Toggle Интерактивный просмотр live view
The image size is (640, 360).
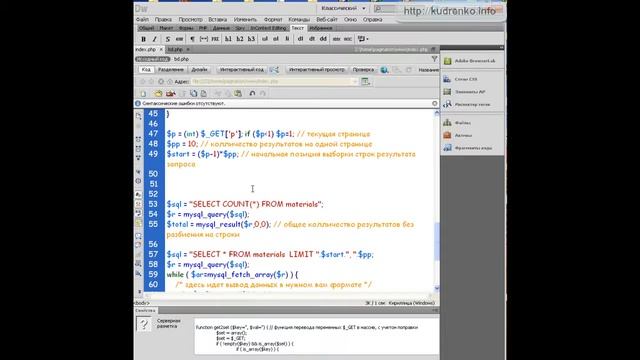point(317,70)
